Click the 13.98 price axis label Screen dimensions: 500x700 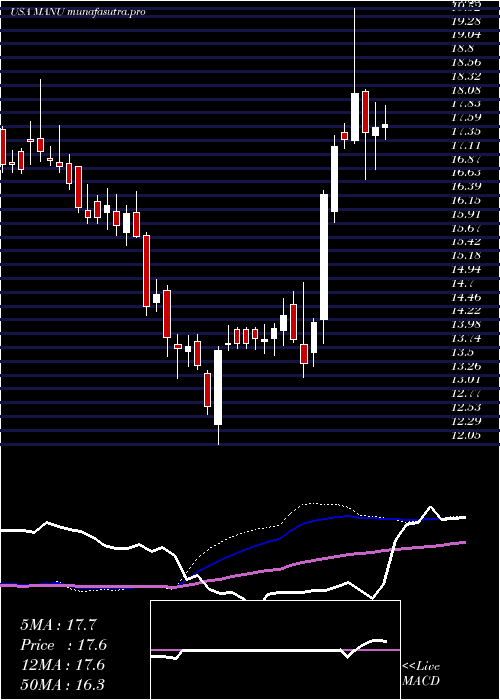point(467,325)
